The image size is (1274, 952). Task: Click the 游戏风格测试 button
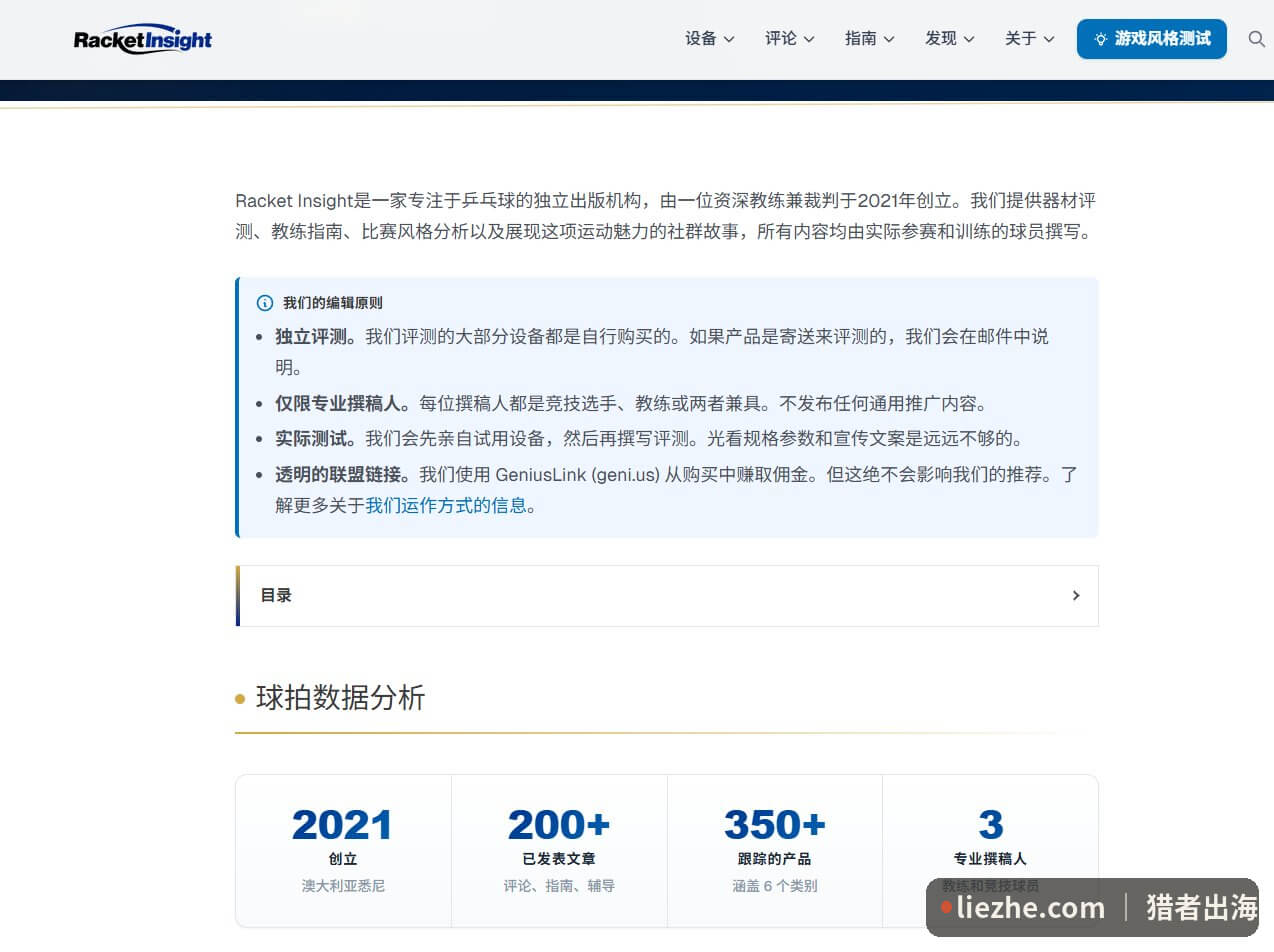(1152, 39)
